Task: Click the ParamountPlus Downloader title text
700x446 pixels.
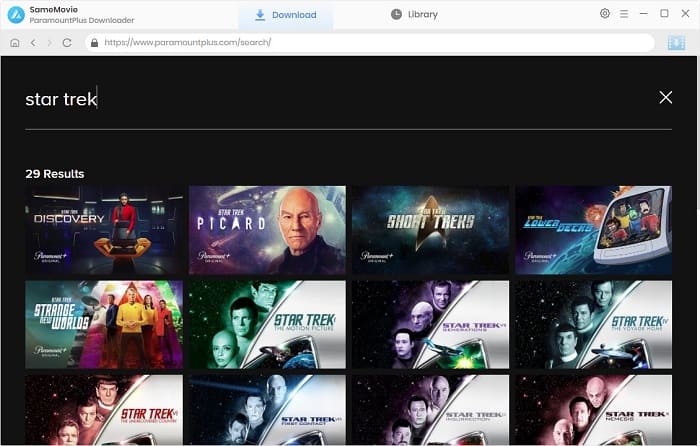Action: 82,21
